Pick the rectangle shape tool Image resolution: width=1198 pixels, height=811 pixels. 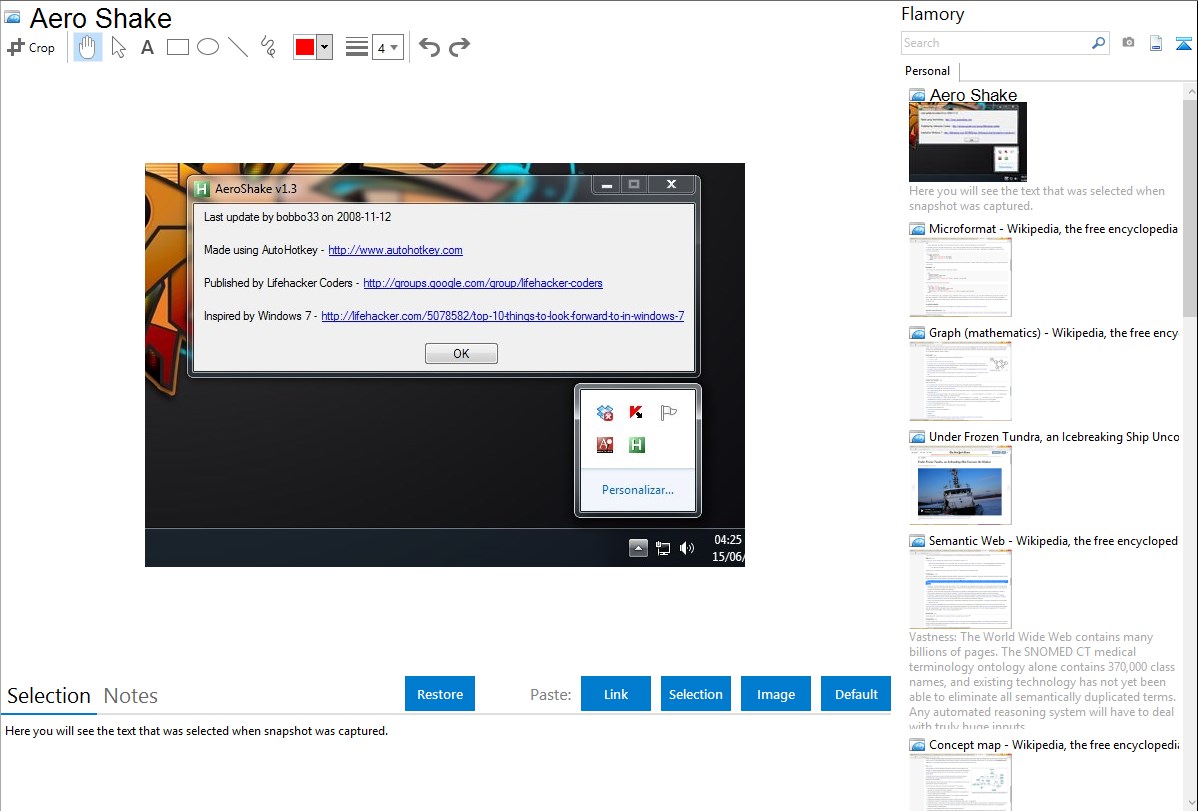tap(177, 47)
